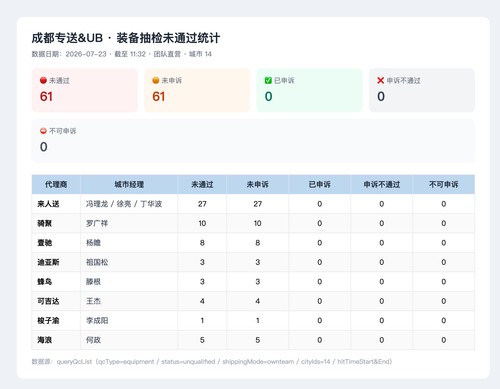Click 梭子渝 row 已申诉 value 0

pyautogui.click(x=319, y=321)
